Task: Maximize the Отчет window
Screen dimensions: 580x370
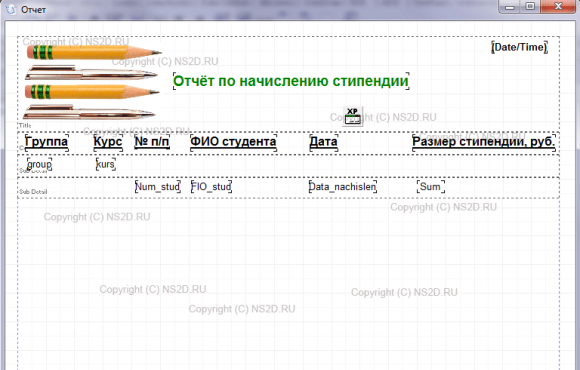Action: point(530,6)
